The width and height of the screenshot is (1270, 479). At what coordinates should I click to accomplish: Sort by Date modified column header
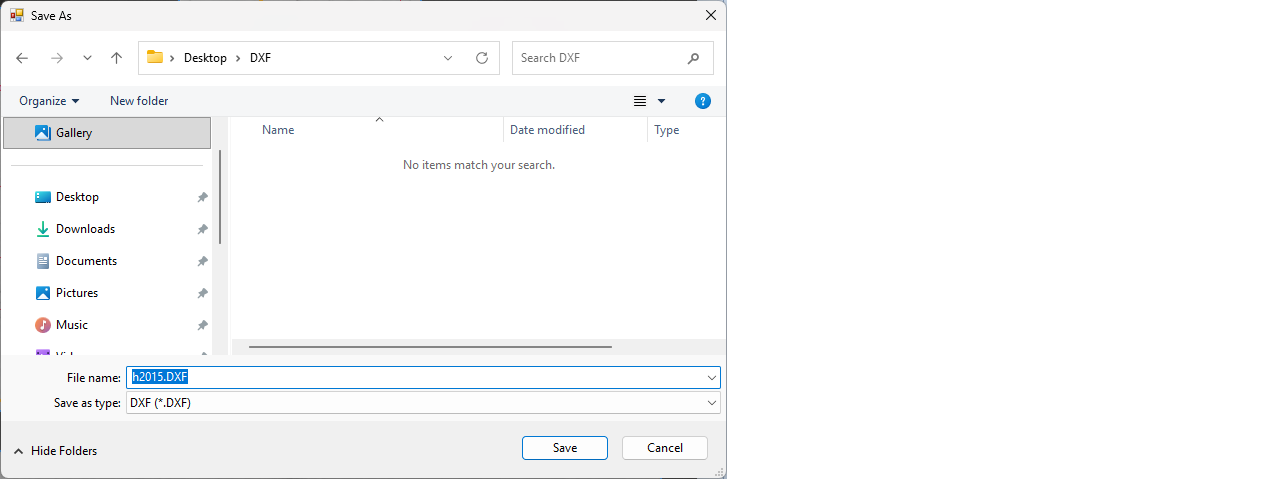point(547,130)
